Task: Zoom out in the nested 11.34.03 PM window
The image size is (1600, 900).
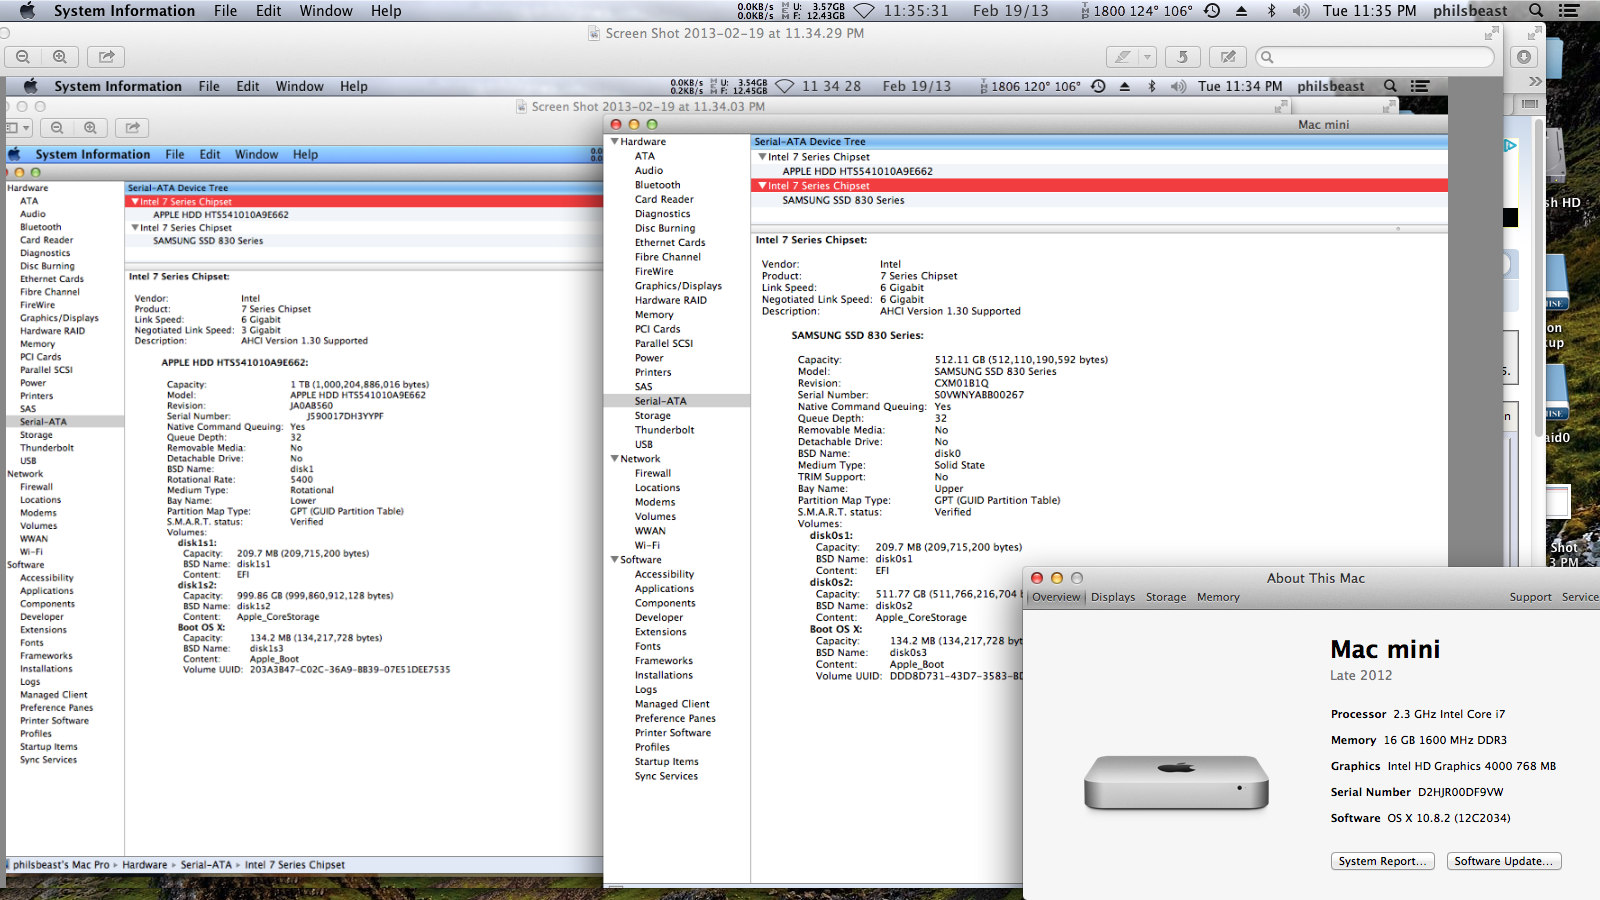Action: (x=57, y=128)
